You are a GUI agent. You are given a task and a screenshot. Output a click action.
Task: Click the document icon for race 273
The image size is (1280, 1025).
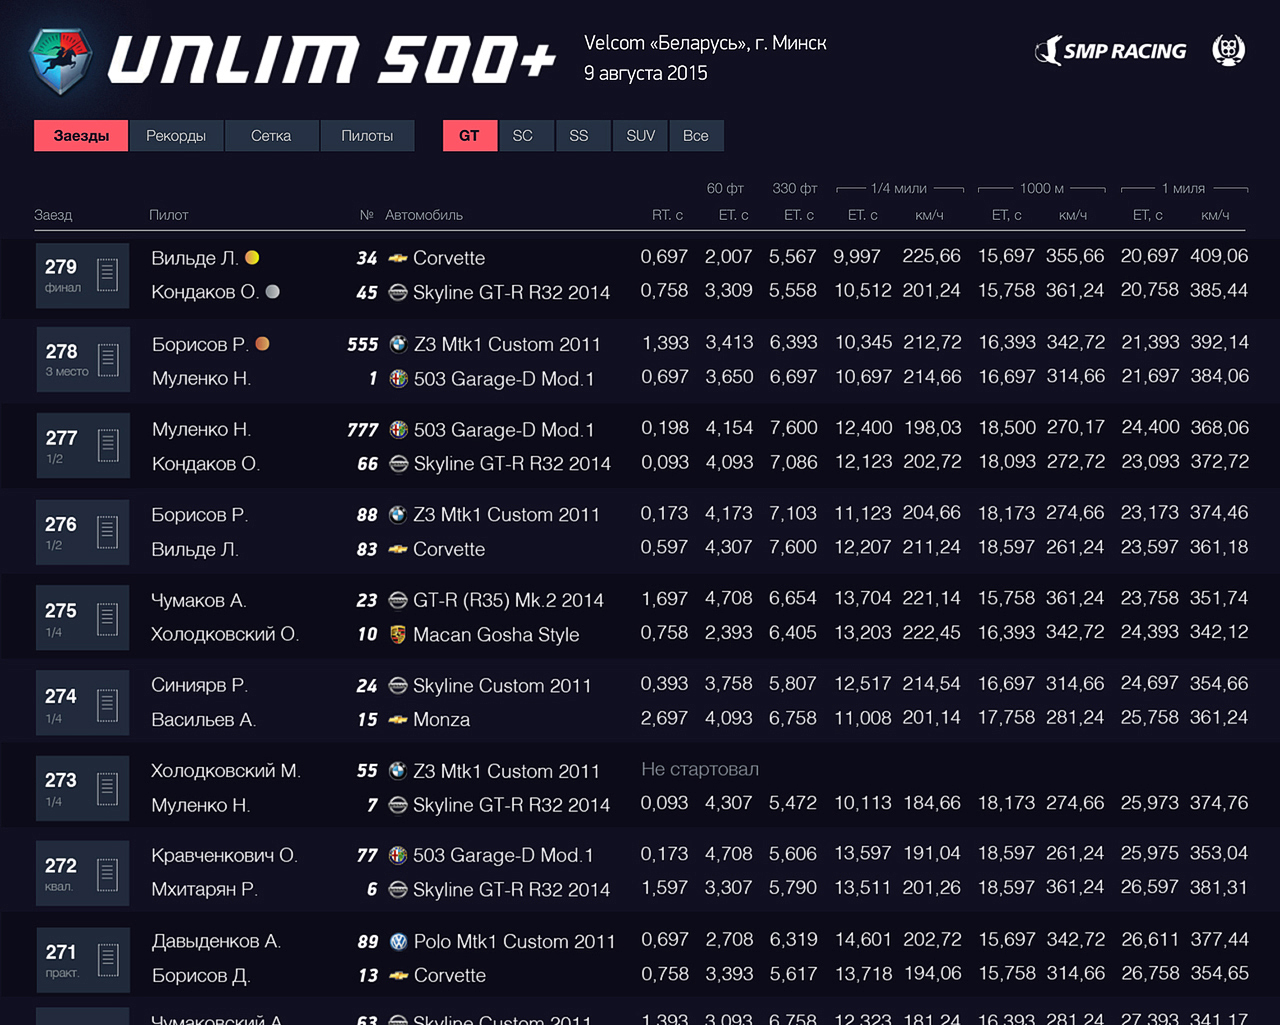(108, 788)
